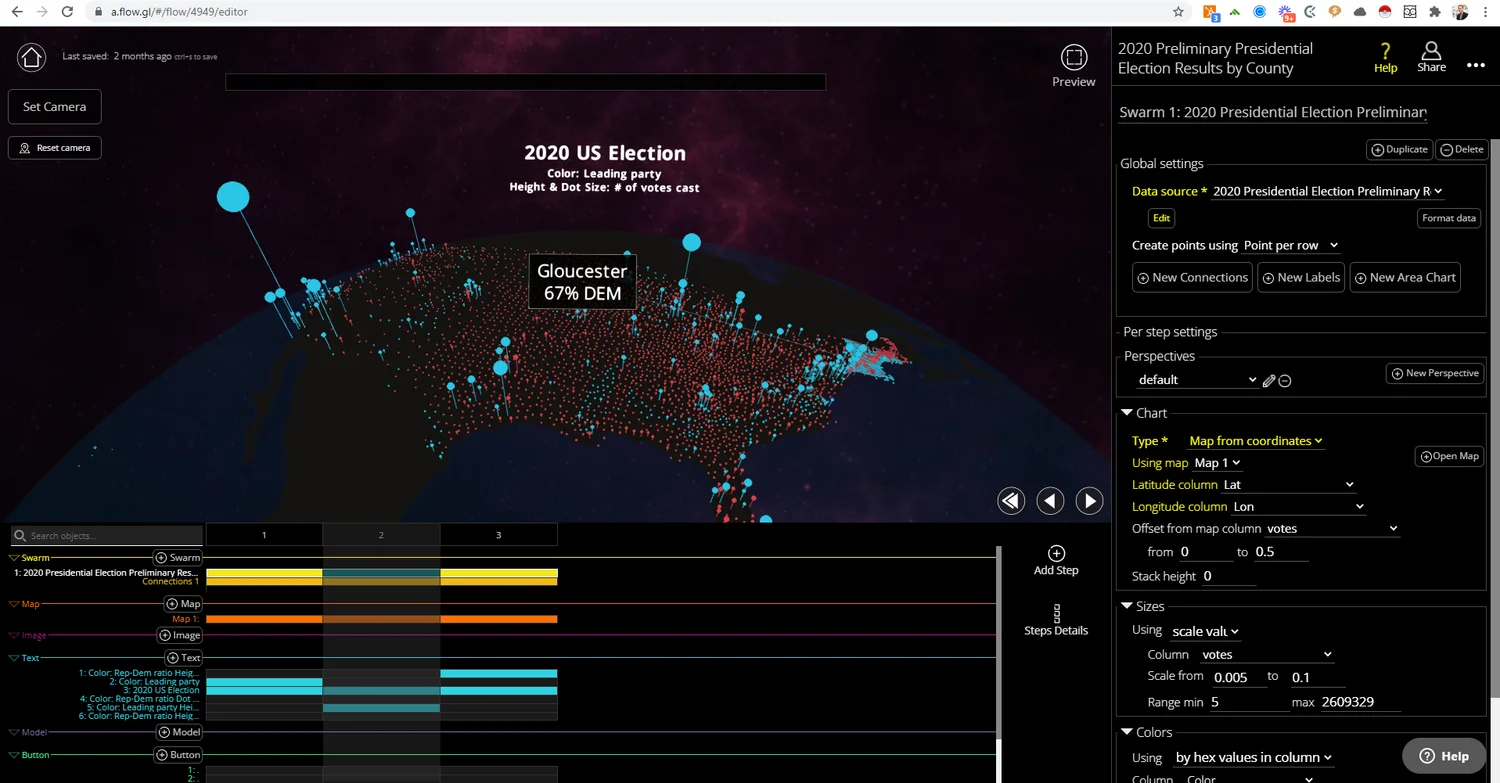Add a new Button object

coord(178,754)
